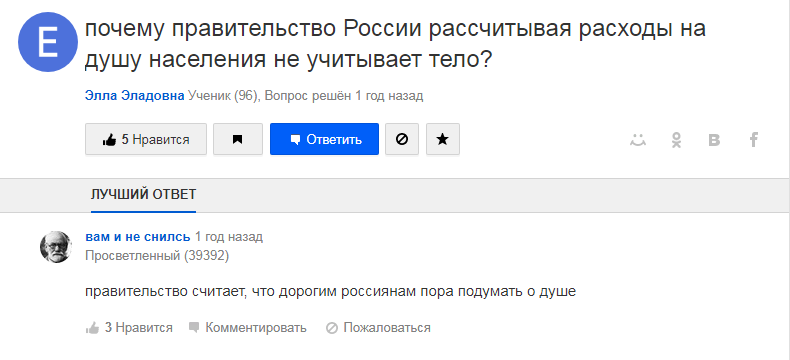
Task: Click the answerer's Freud avatar photo
Action: pyautogui.click(x=55, y=247)
